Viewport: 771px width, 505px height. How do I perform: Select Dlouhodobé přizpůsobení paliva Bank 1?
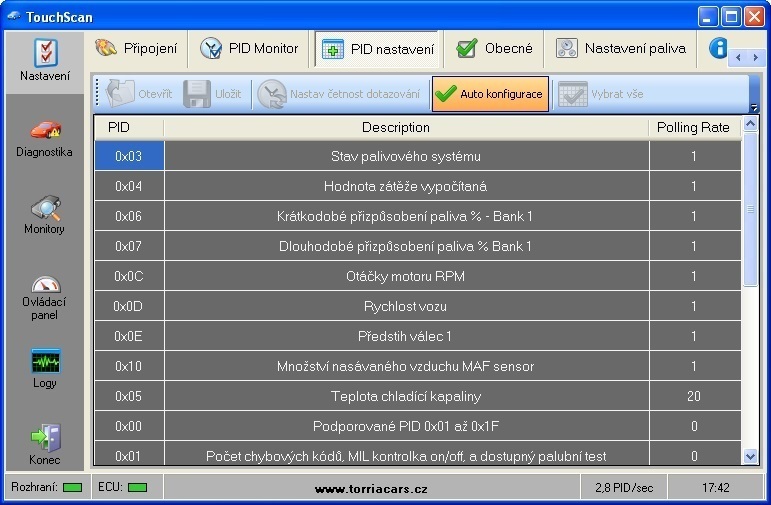(x=407, y=246)
